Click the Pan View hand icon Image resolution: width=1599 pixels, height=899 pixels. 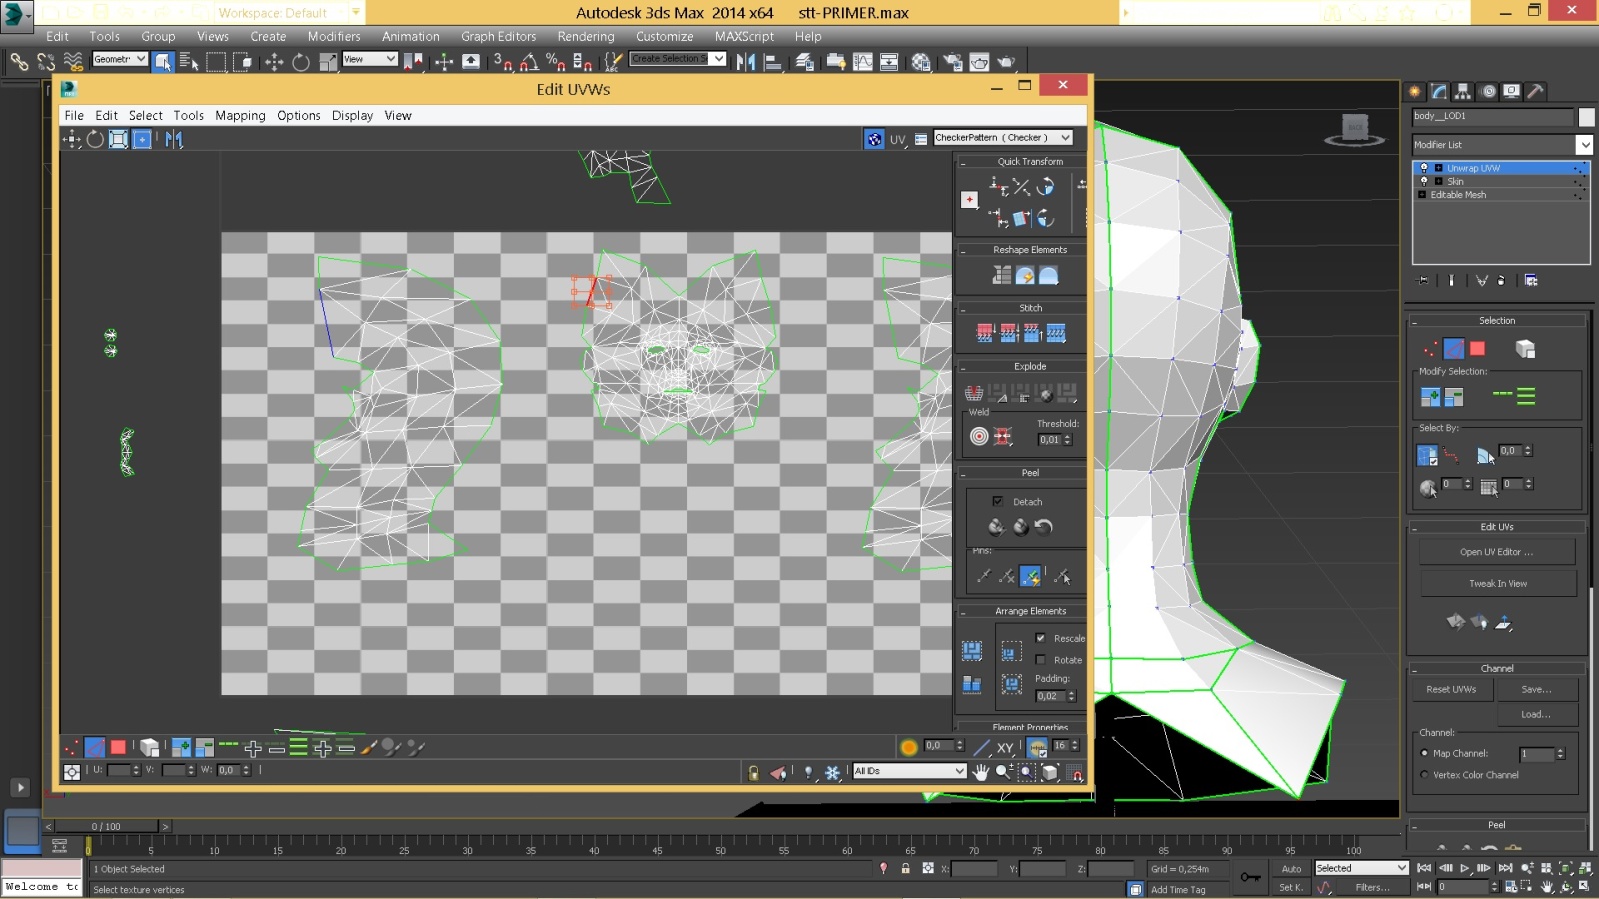(981, 772)
